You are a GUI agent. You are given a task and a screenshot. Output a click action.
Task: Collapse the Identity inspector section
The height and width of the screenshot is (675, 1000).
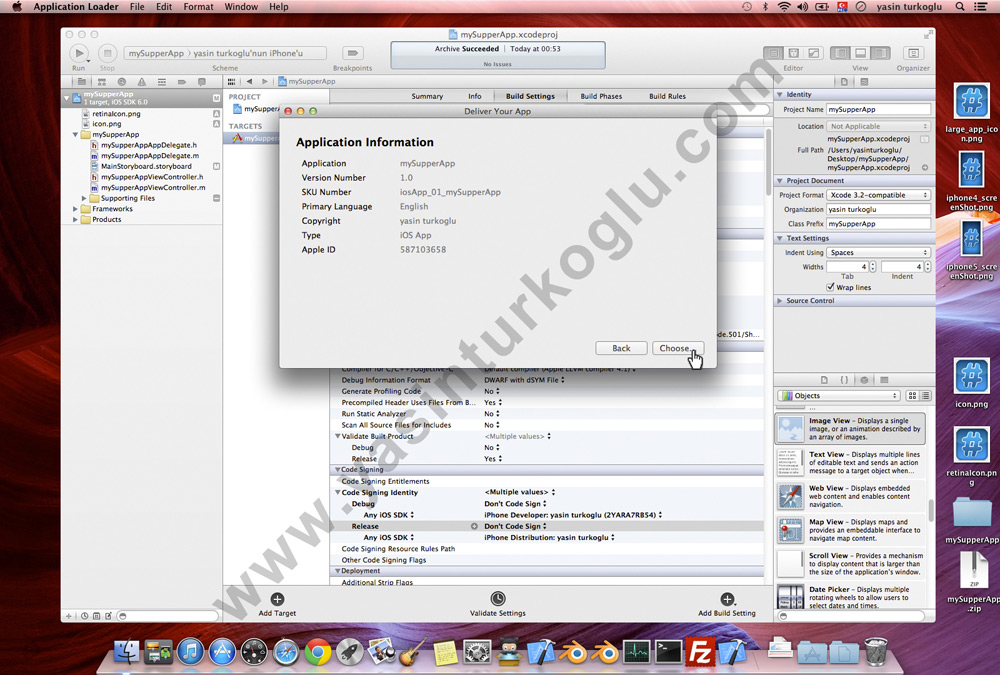780,94
